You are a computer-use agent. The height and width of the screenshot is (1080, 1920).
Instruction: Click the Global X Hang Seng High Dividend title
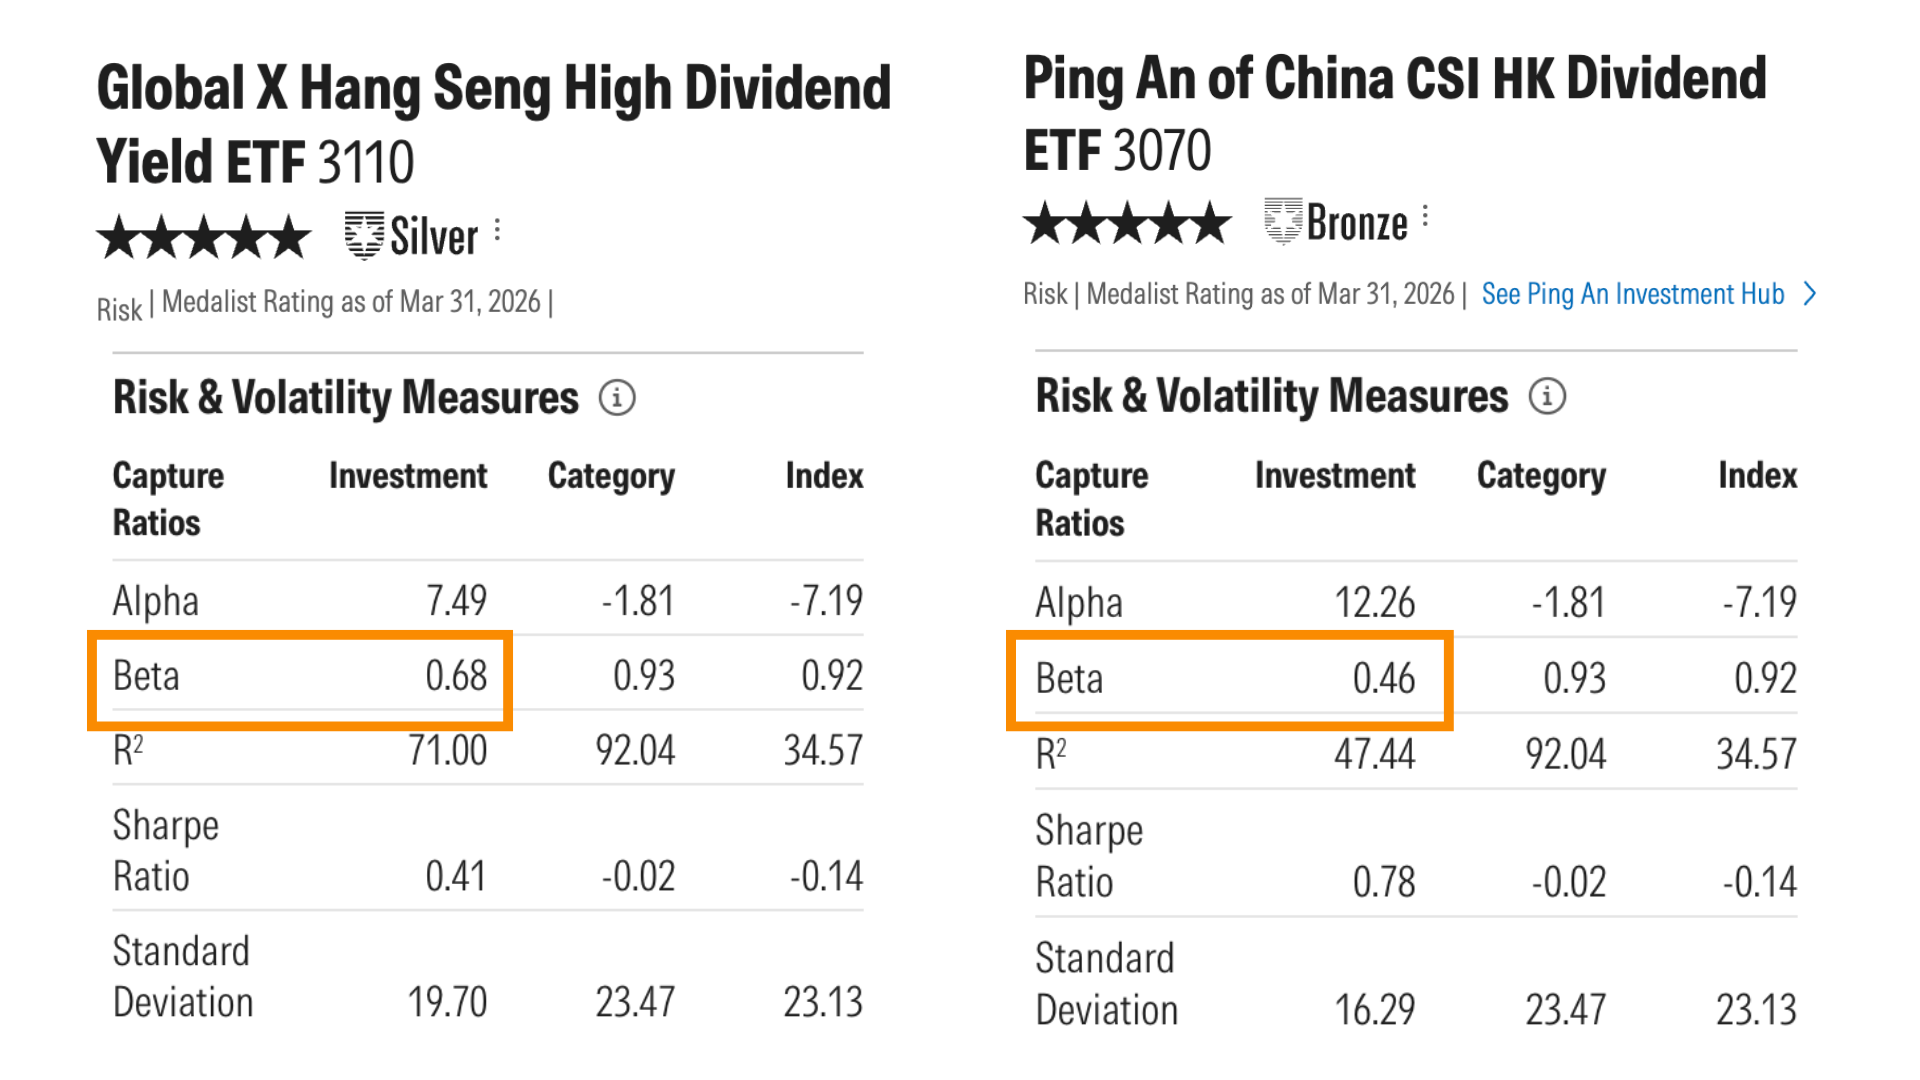click(x=494, y=124)
